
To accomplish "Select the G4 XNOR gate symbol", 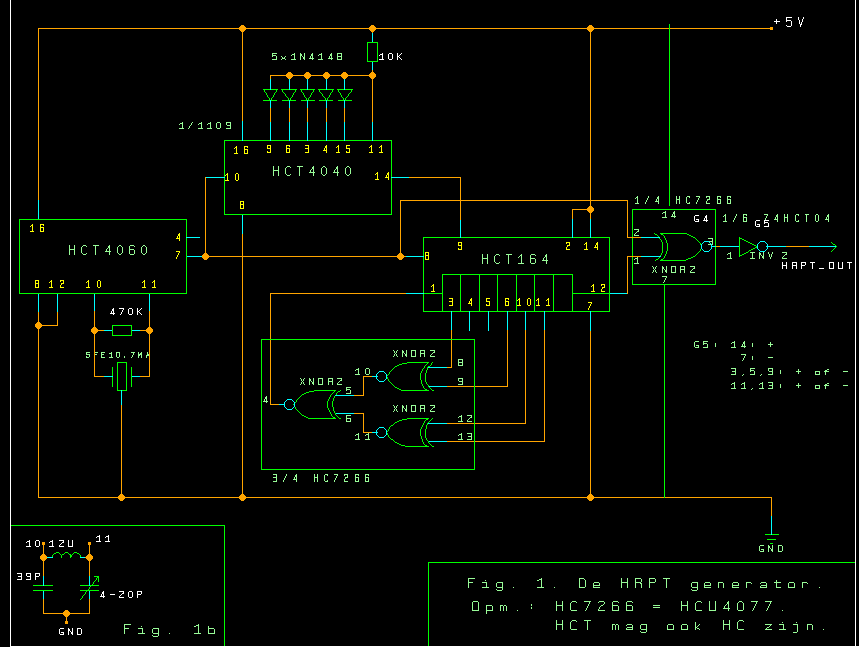I will [x=683, y=247].
